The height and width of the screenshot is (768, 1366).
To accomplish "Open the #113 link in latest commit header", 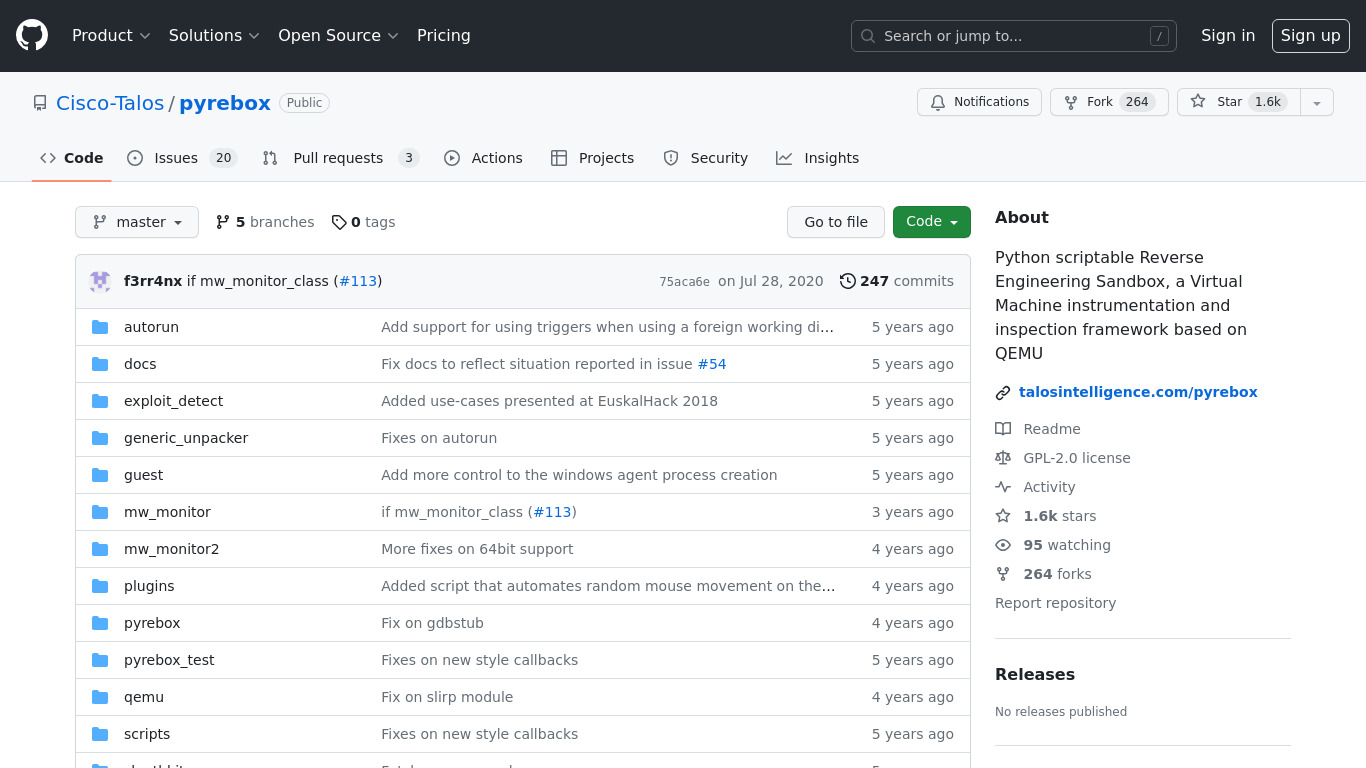I will 358,281.
